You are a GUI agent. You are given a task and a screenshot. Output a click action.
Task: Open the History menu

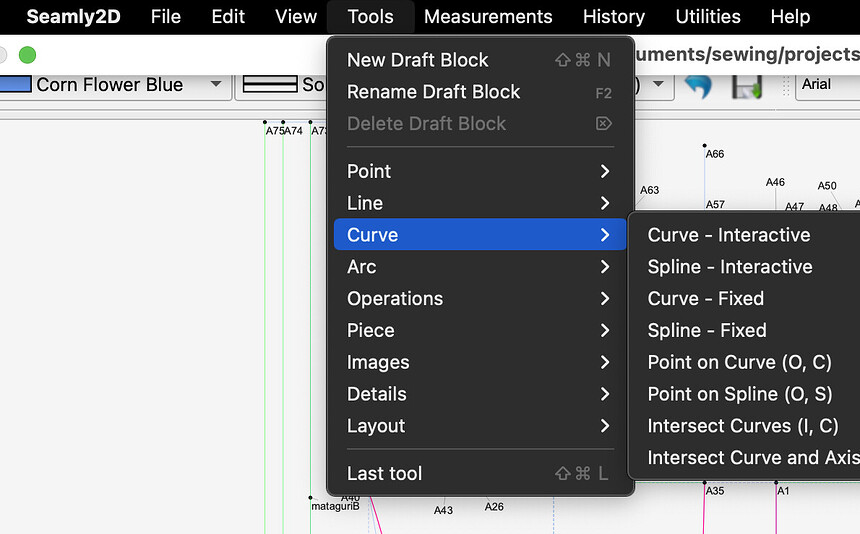pos(614,16)
